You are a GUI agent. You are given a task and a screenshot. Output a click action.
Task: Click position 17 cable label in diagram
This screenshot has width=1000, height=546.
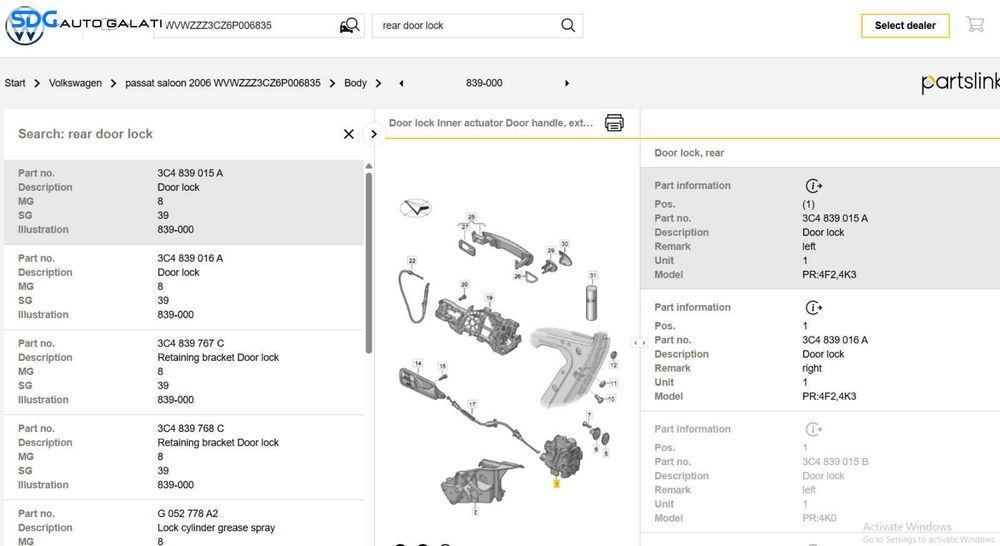(472, 404)
